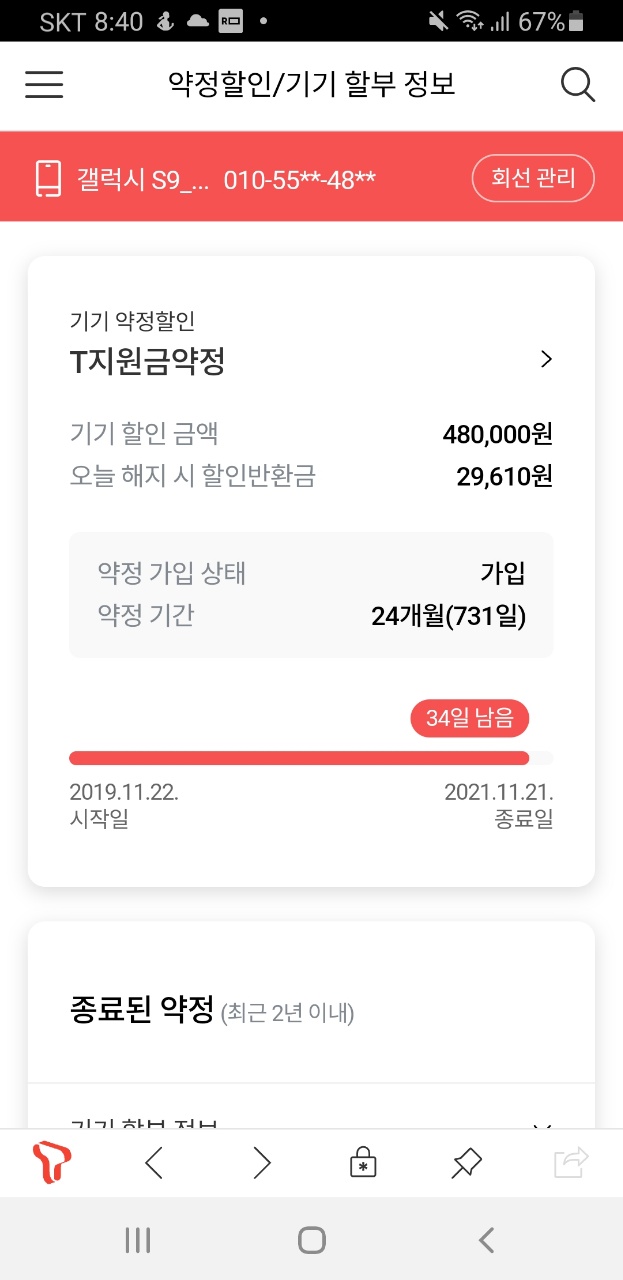Tap the share icon
Screen dimensions: 623x1280
pos(571,1163)
